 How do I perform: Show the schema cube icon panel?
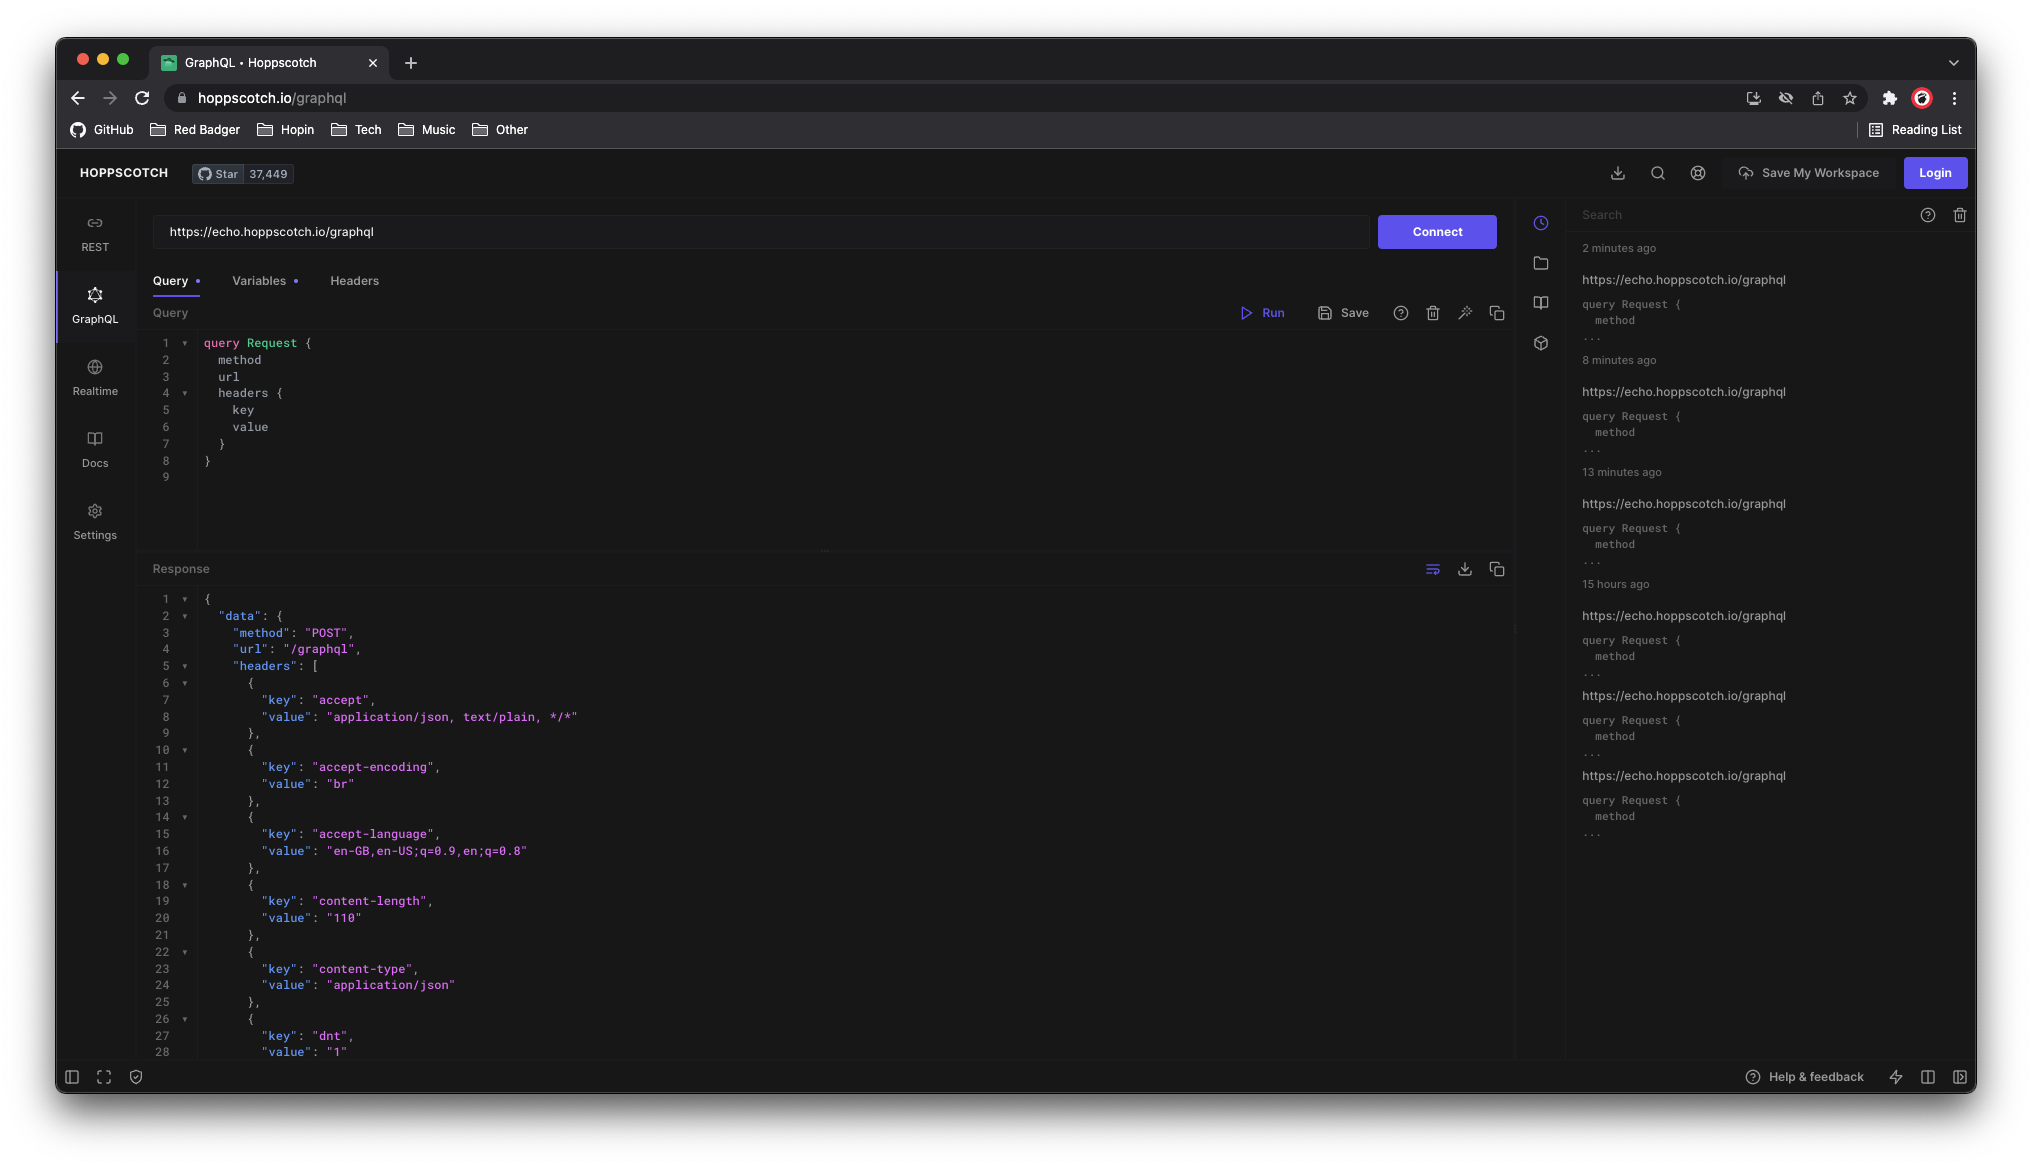coord(1541,343)
